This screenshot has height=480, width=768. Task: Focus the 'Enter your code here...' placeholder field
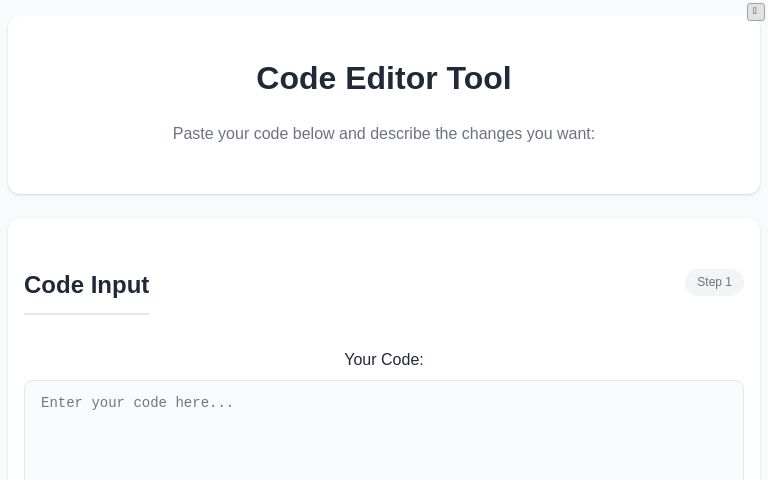tap(138, 403)
